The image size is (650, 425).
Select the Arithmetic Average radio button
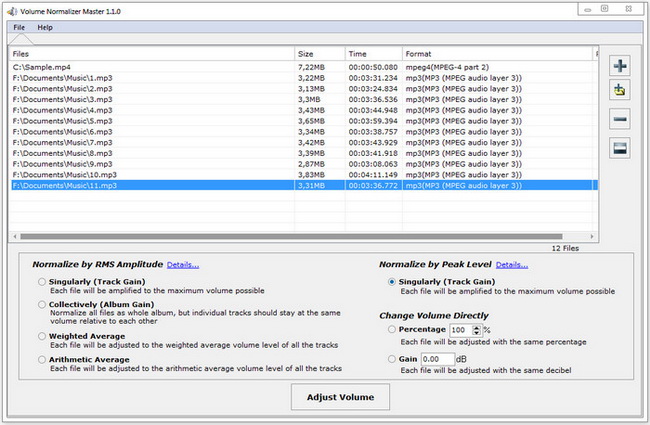(41, 359)
